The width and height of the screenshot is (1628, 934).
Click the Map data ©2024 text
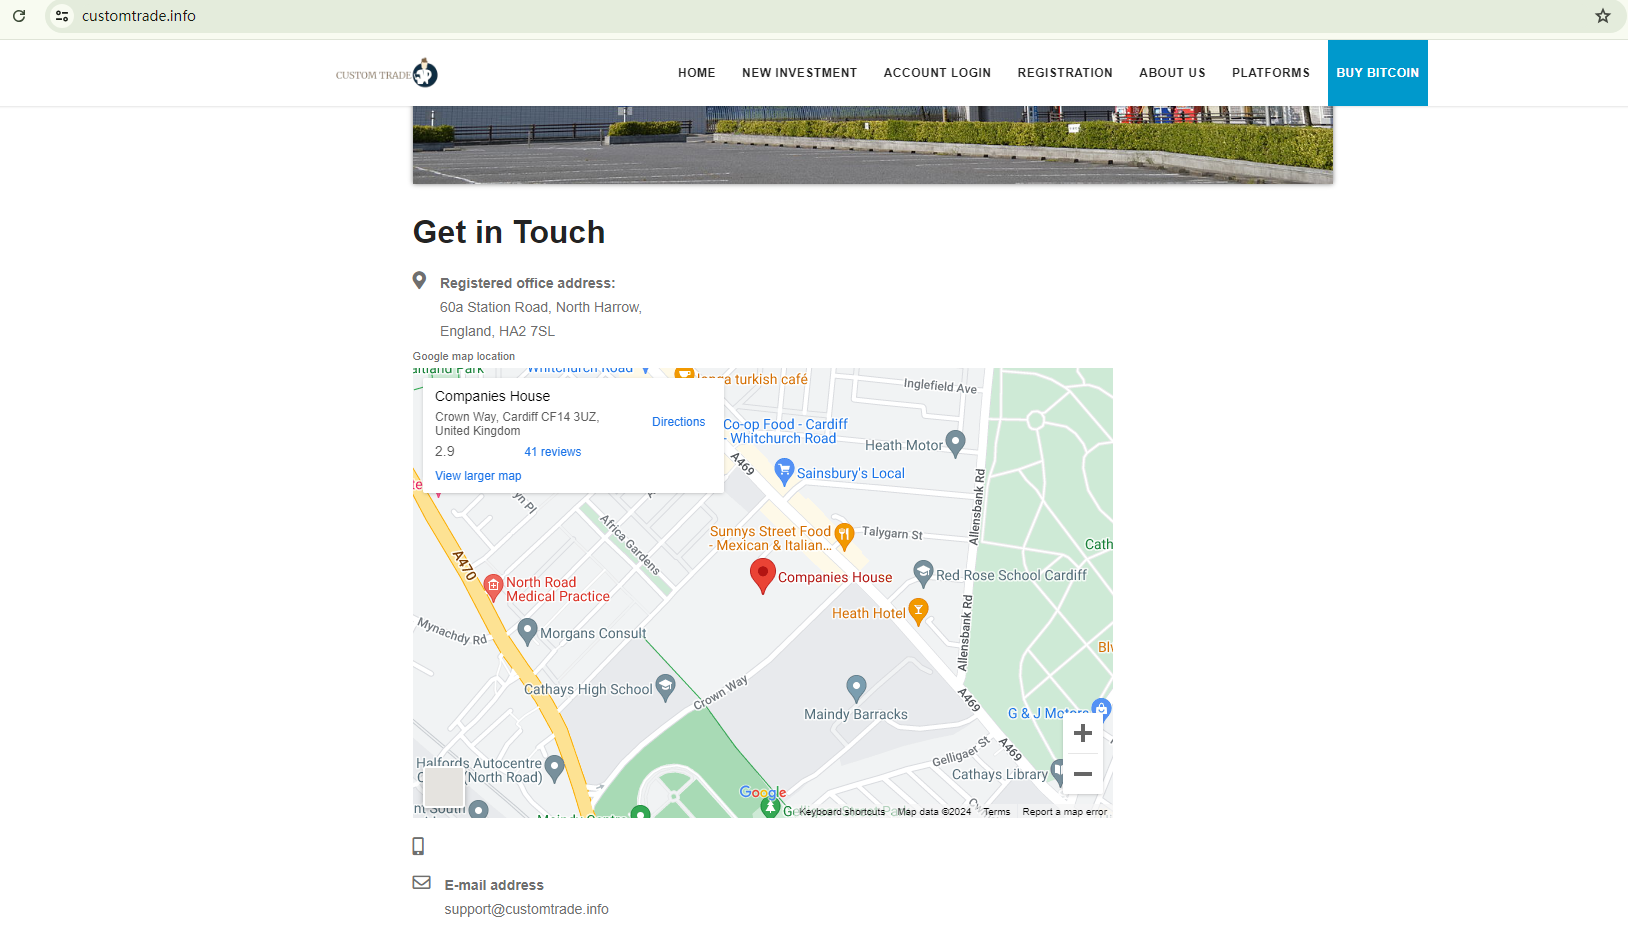point(934,812)
